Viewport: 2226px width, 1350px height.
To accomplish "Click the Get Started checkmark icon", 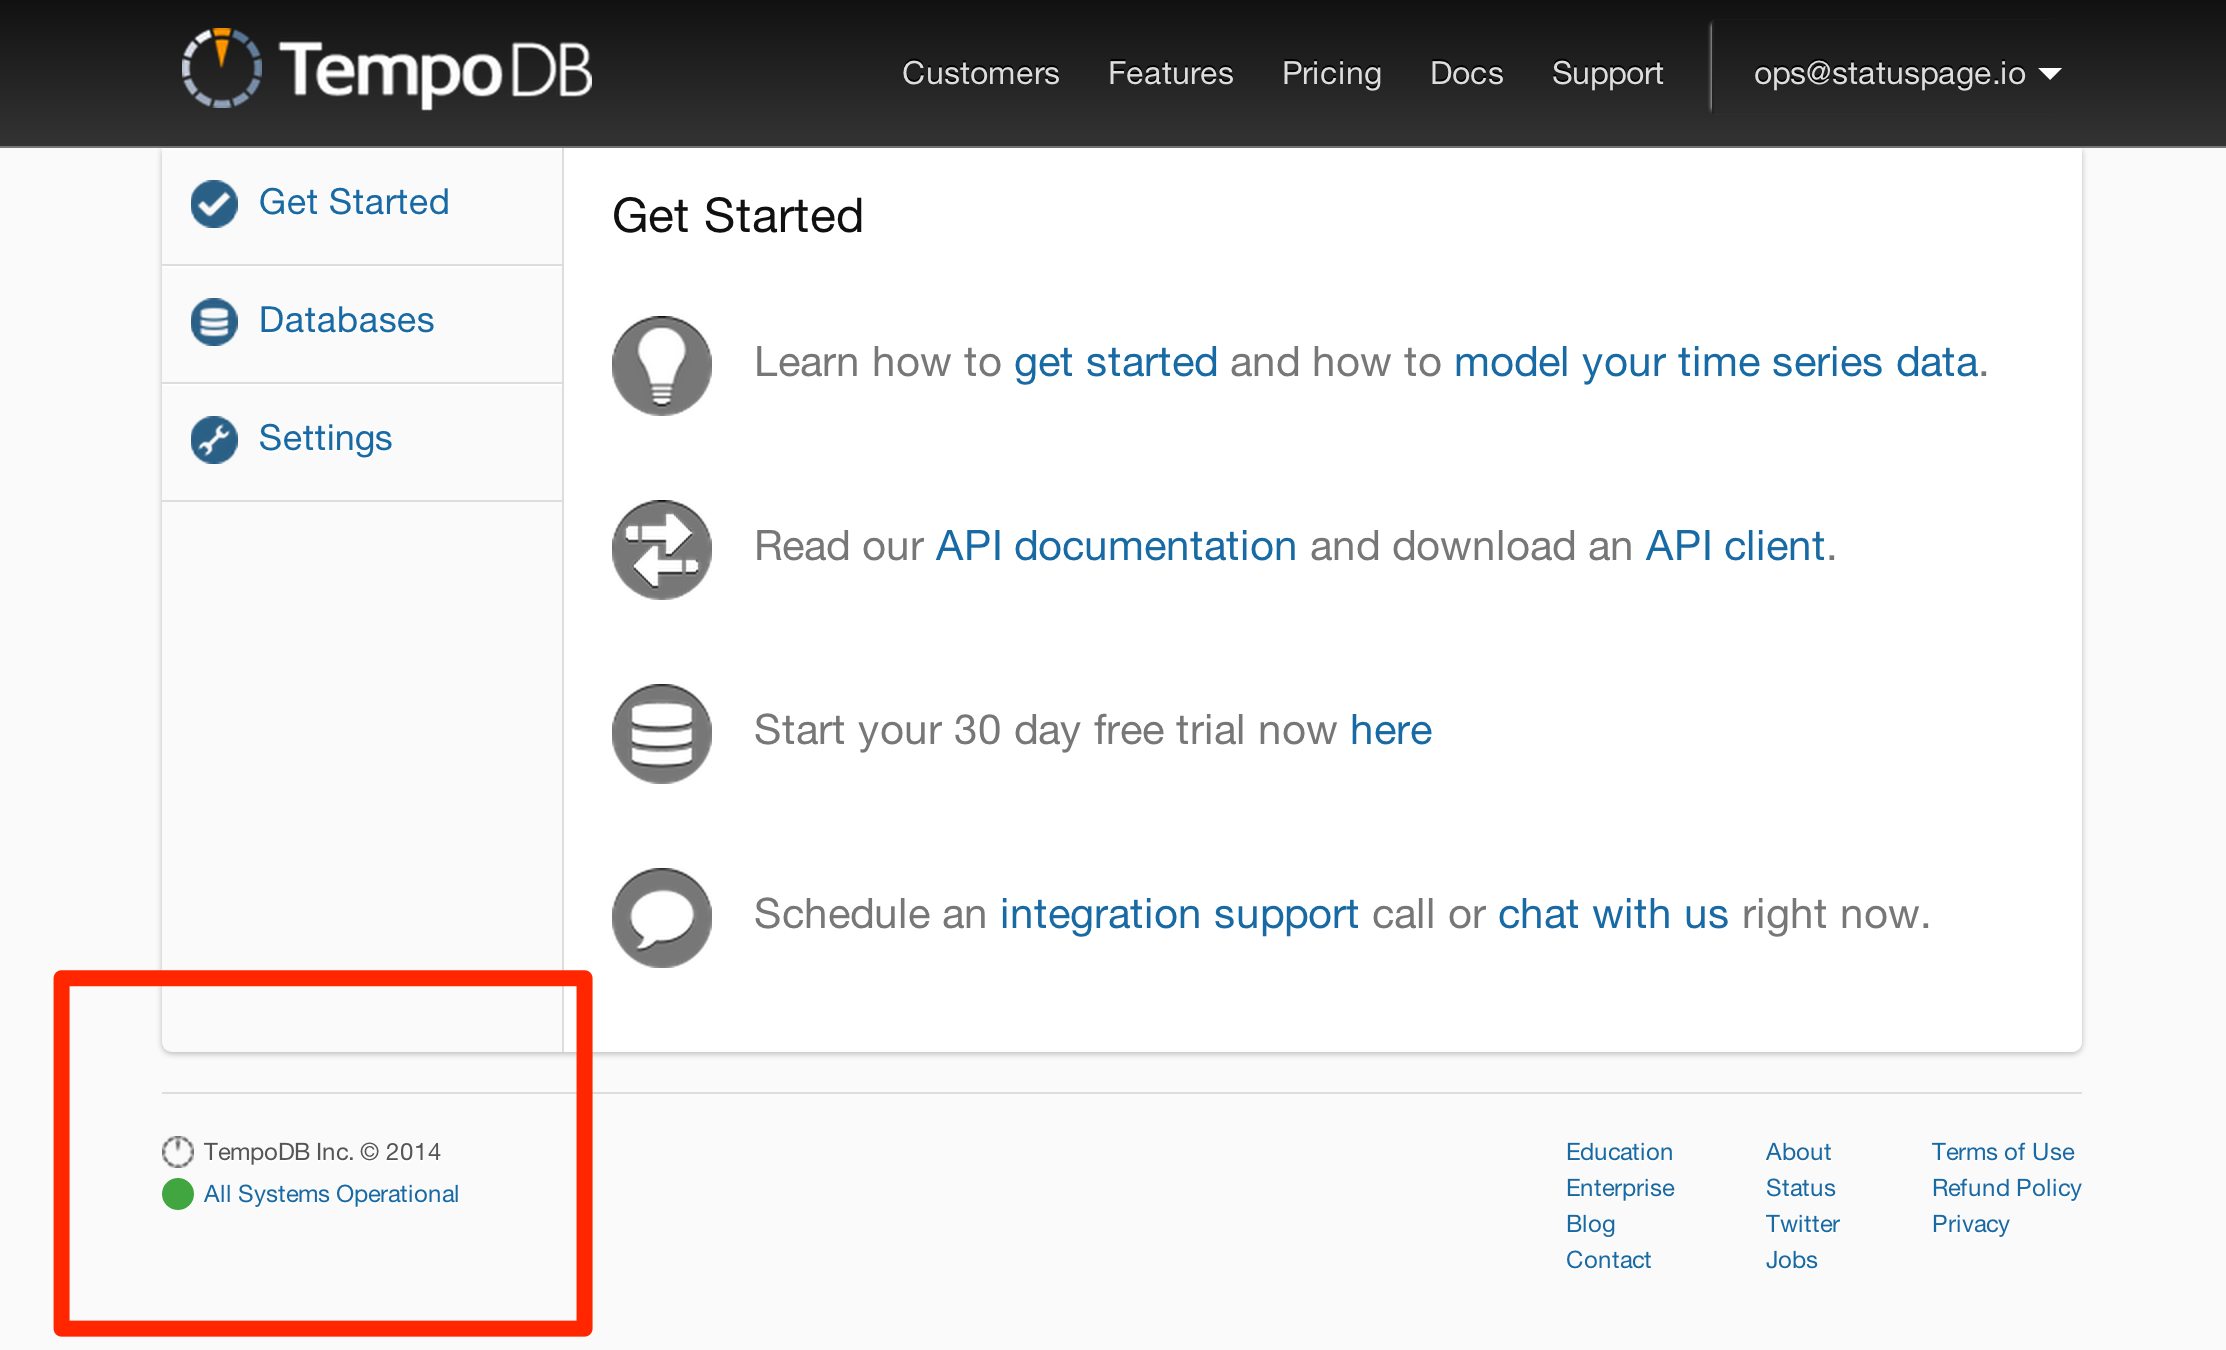I will click(214, 204).
